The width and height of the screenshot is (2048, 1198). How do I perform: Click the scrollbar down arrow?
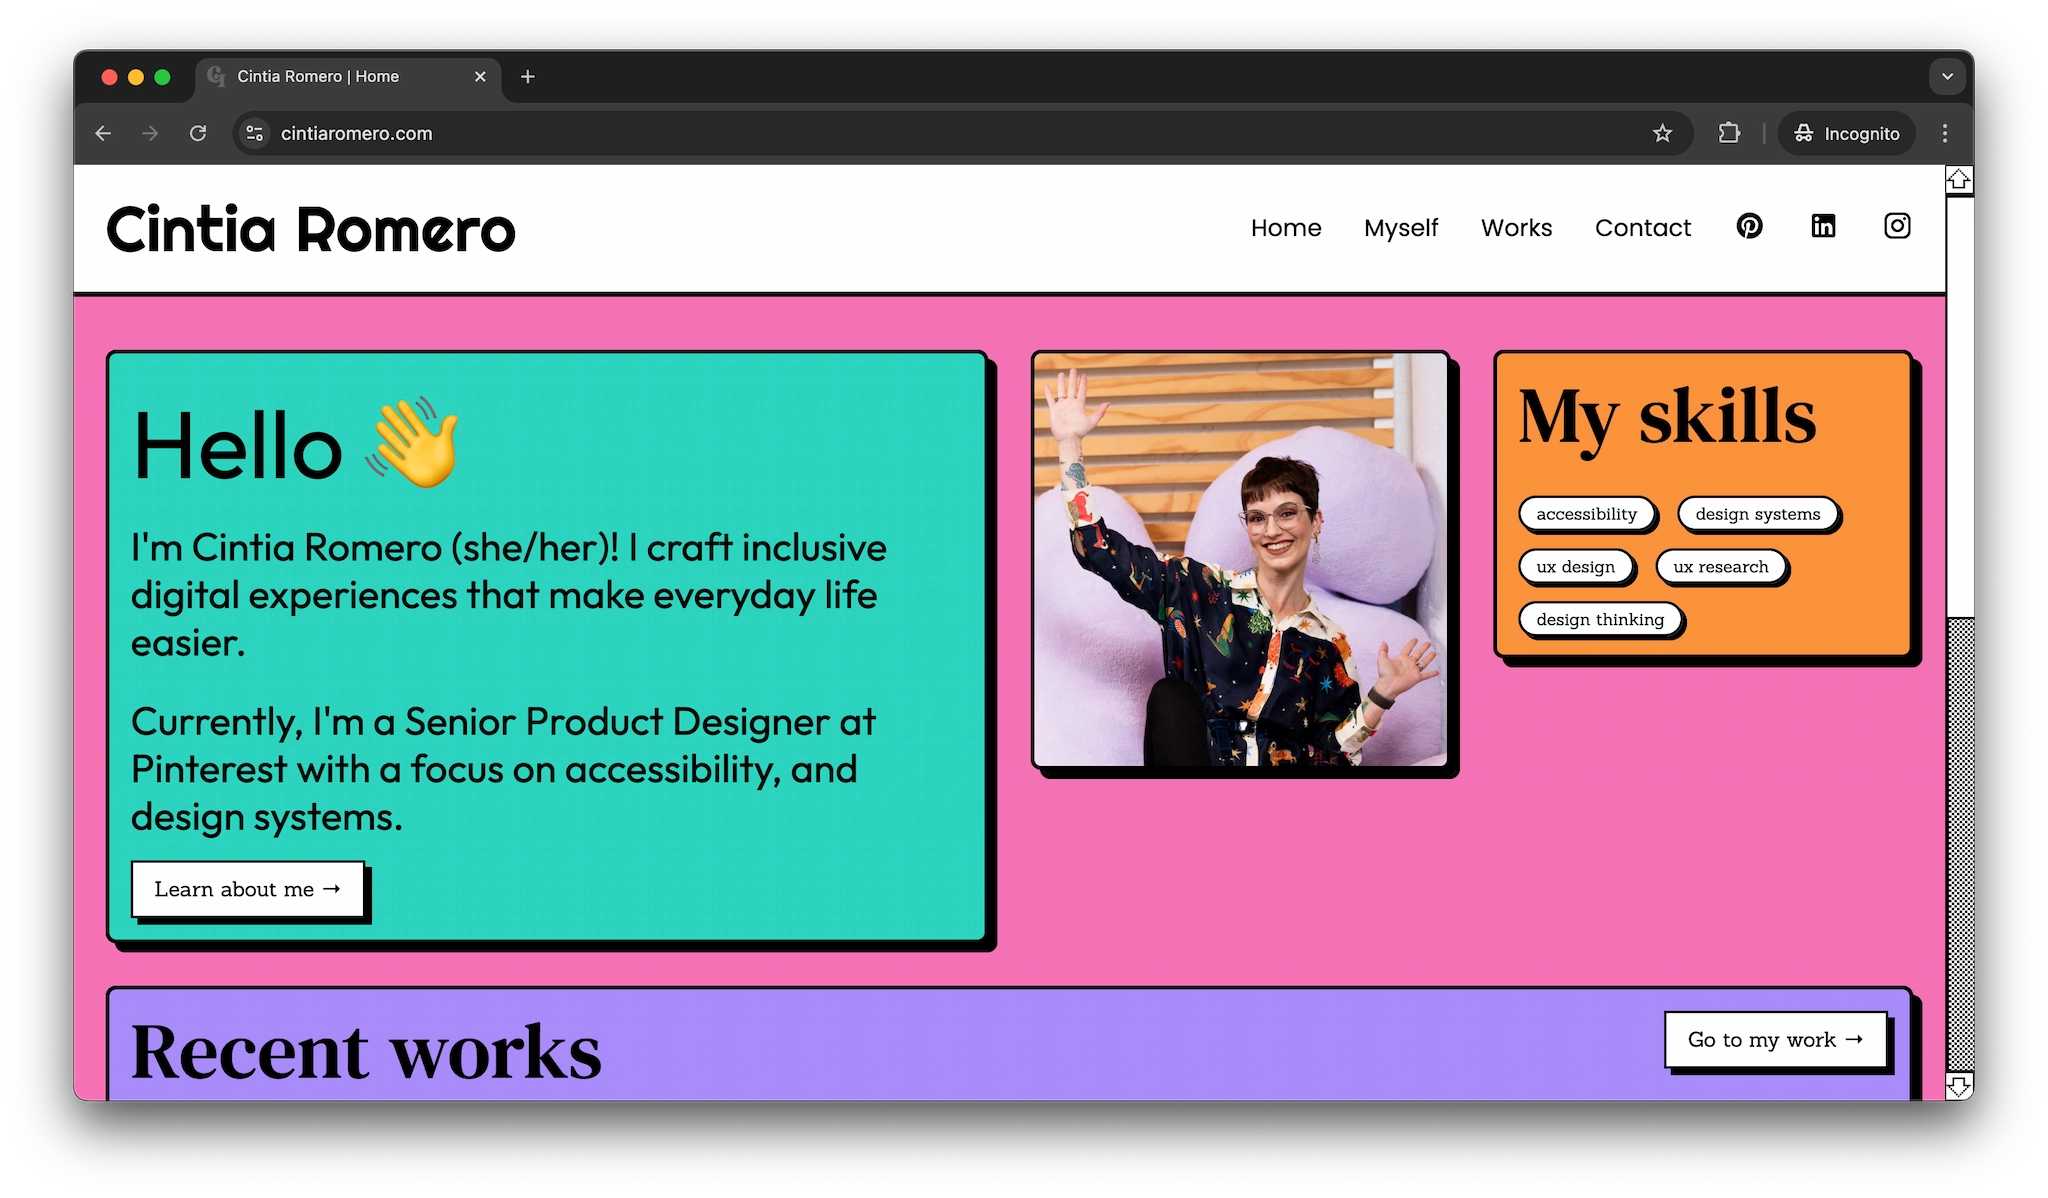[1958, 1085]
